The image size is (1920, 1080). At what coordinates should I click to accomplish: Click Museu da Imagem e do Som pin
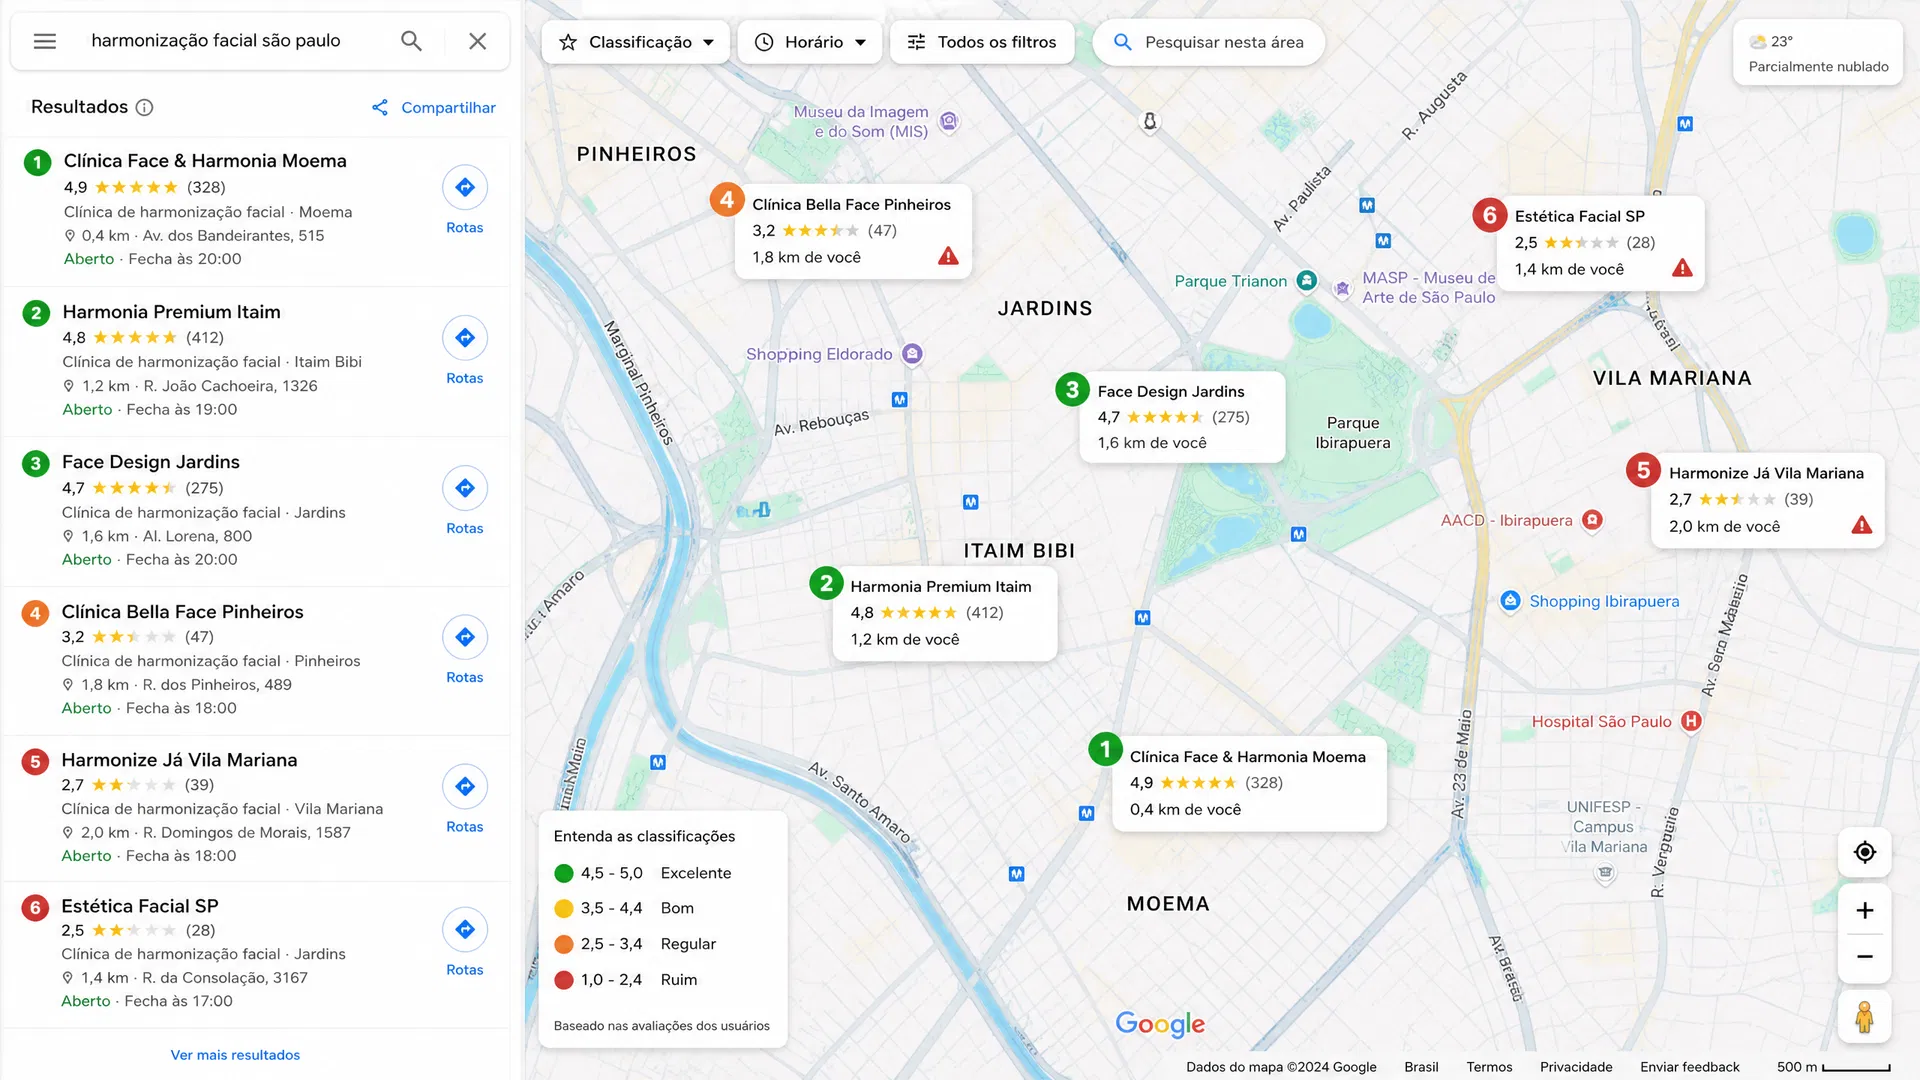point(949,121)
